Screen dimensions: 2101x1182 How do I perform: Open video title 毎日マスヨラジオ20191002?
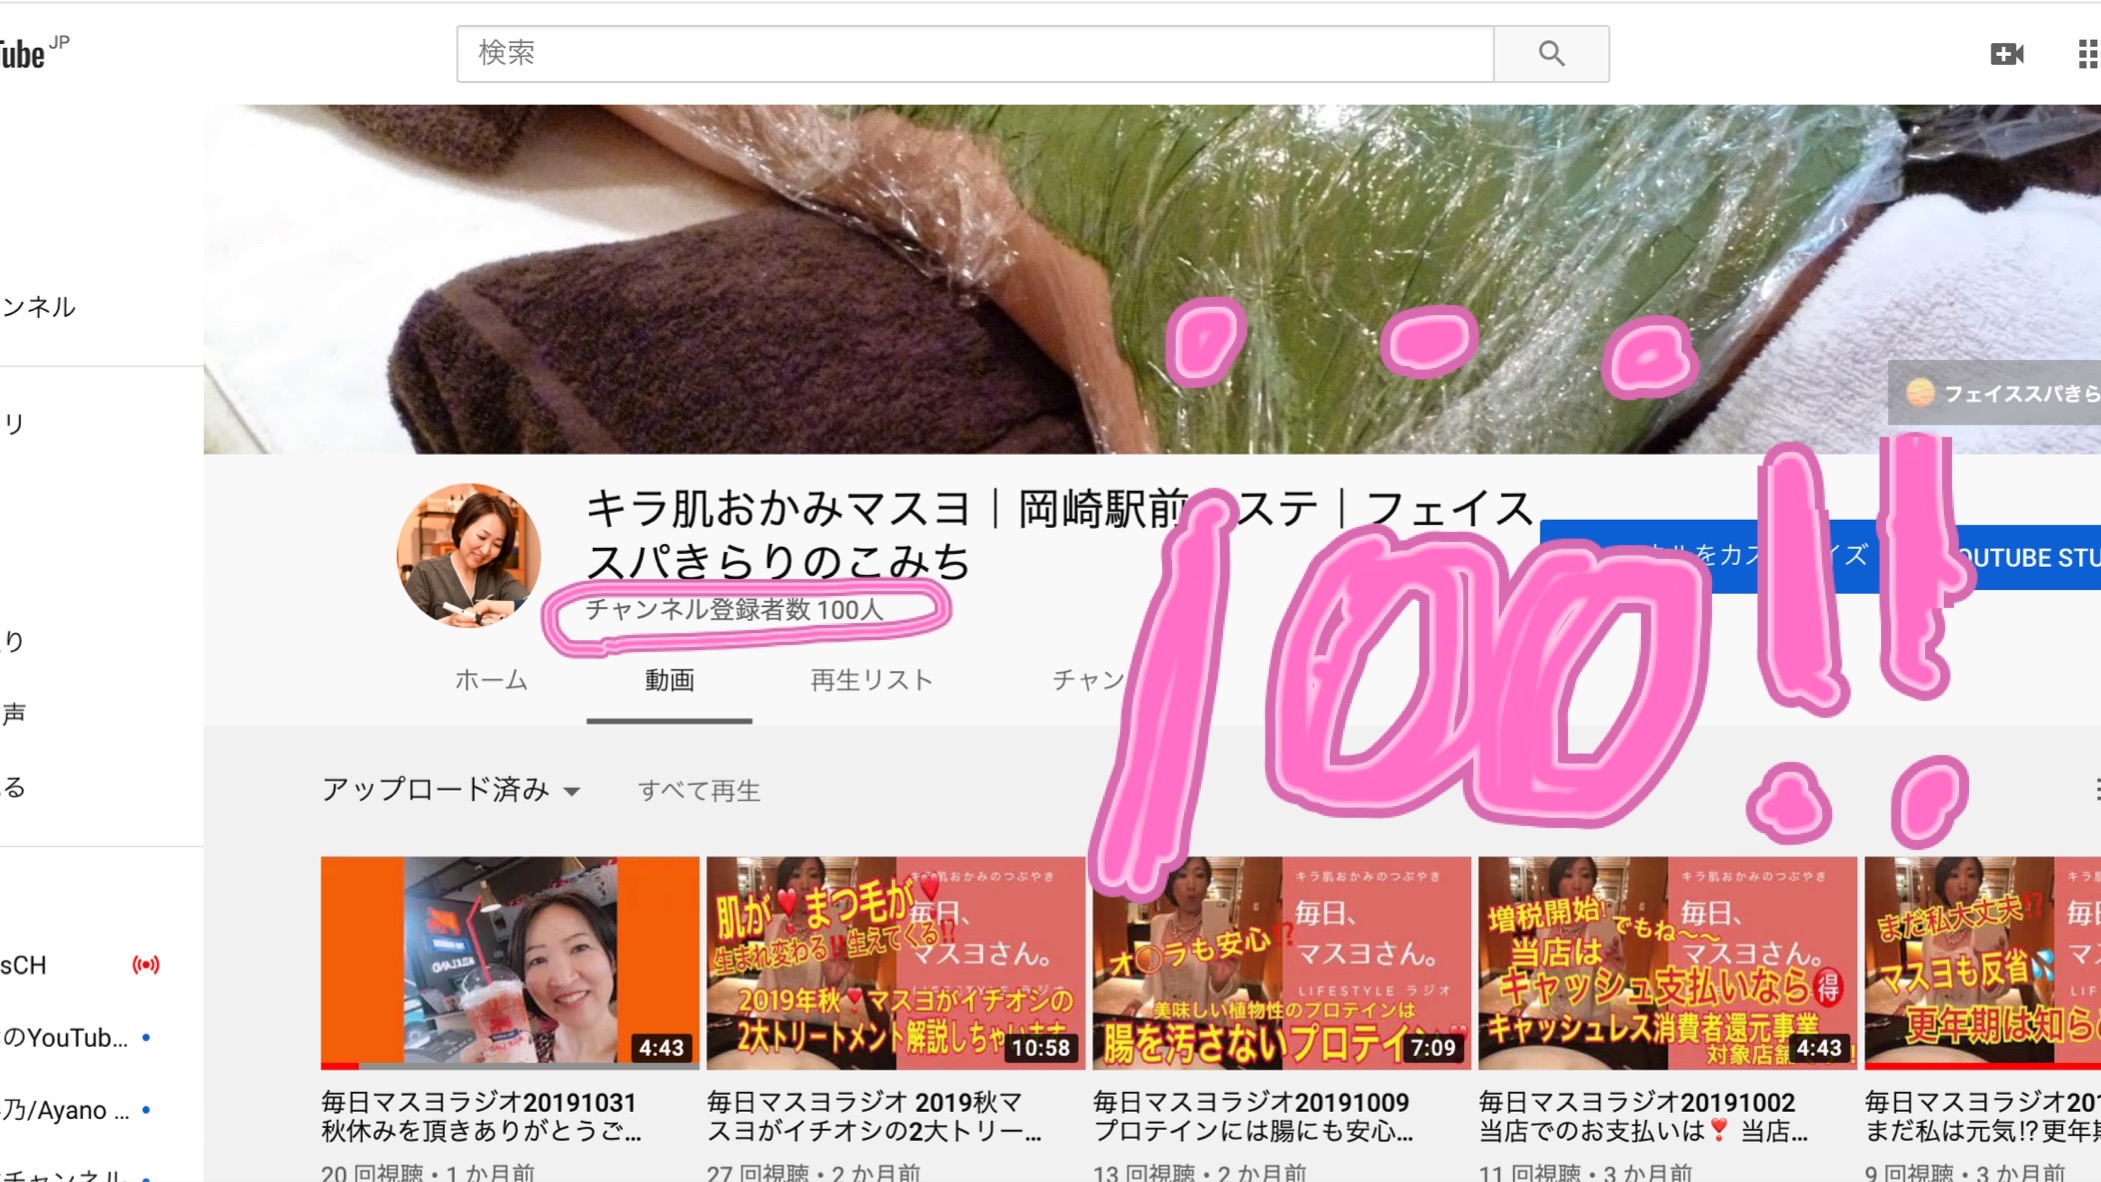[1644, 1116]
